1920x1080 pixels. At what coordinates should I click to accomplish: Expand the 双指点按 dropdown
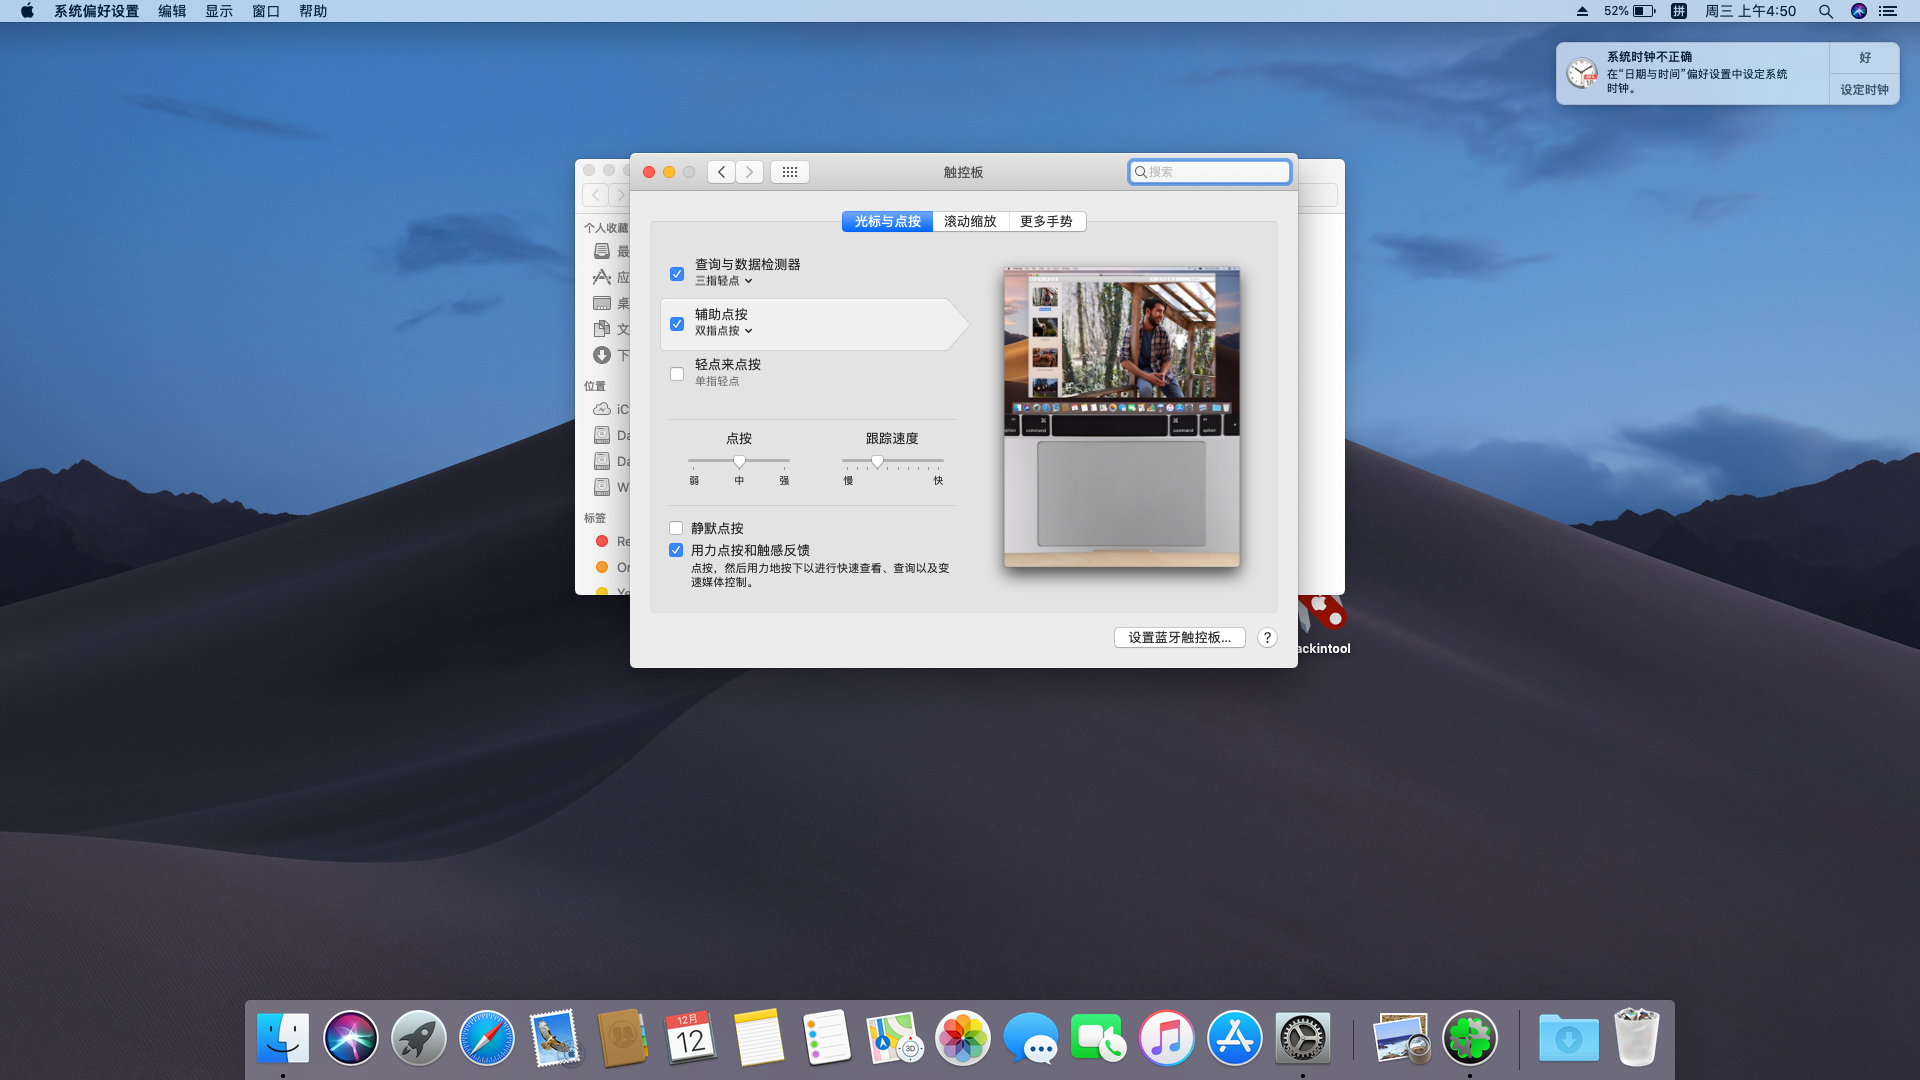pos(724,331)
